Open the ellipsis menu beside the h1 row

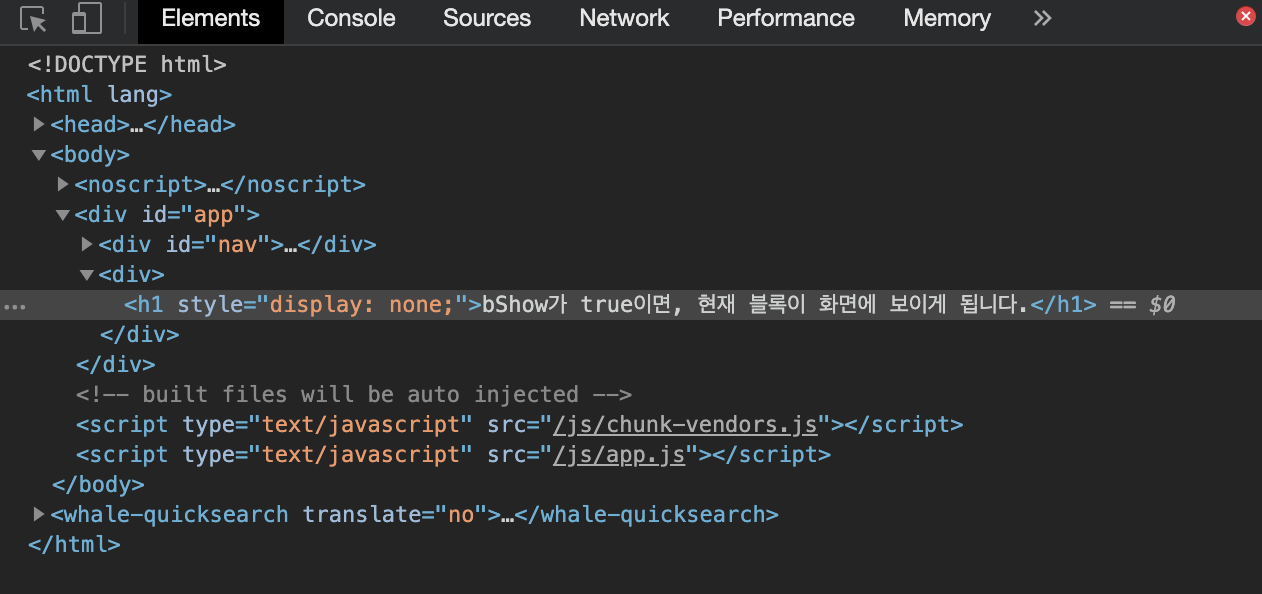(x=14, y=306)
